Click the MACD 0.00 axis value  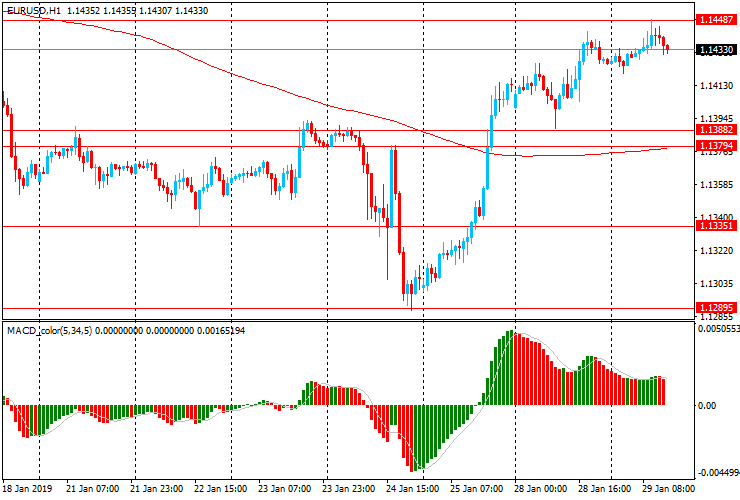pyautogui.click(x=707, y=406)
